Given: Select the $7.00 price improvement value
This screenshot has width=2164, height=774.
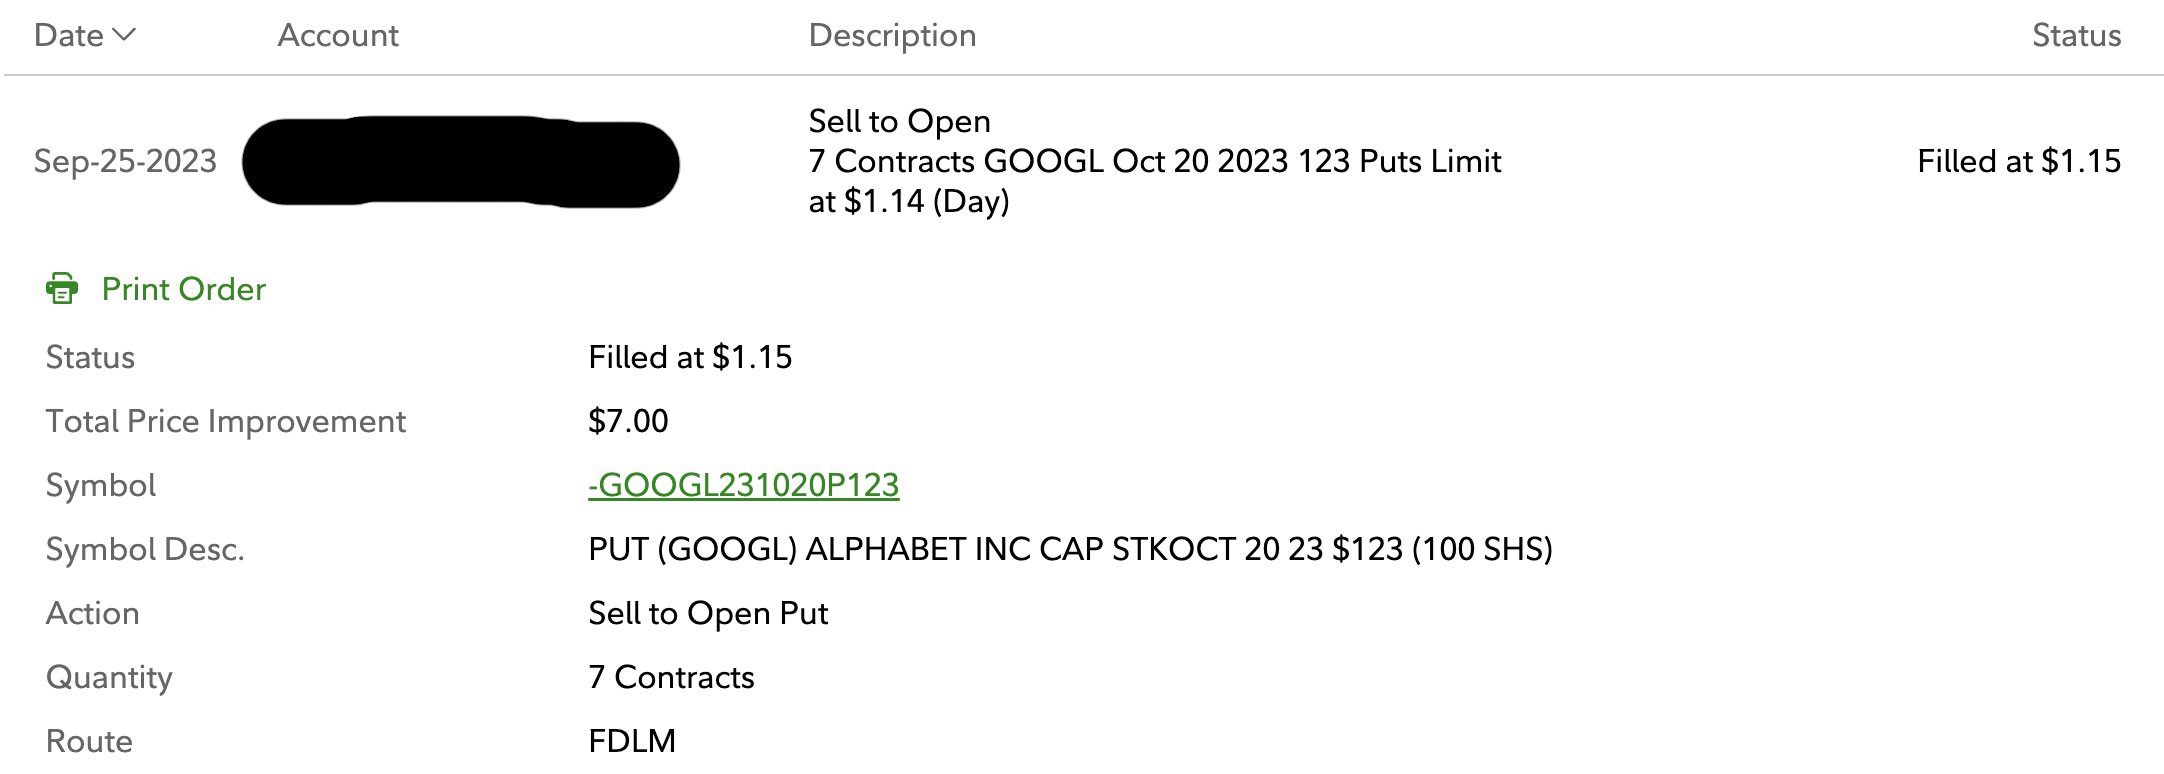Looking at the screenshot, I should pyautogui.click(x=628, y=421).
